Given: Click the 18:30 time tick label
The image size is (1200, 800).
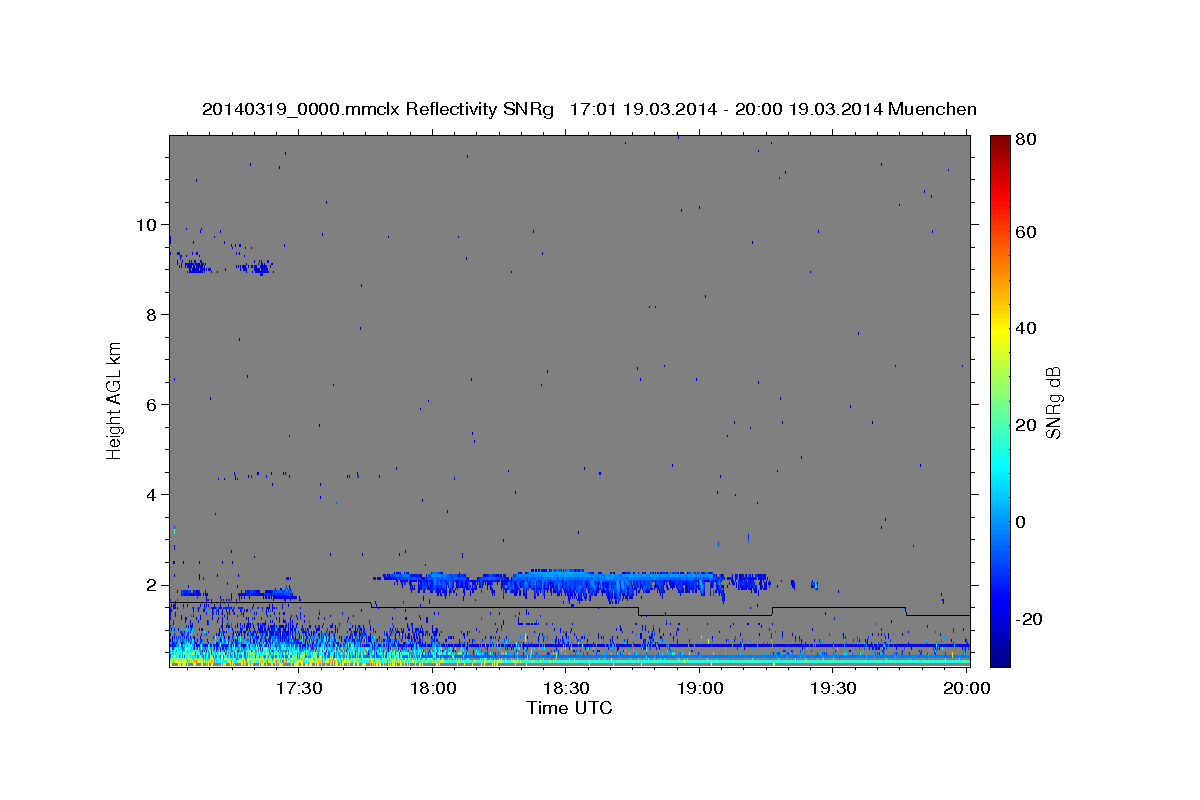Looking at the screenshot, I should [x=566, y=688].
